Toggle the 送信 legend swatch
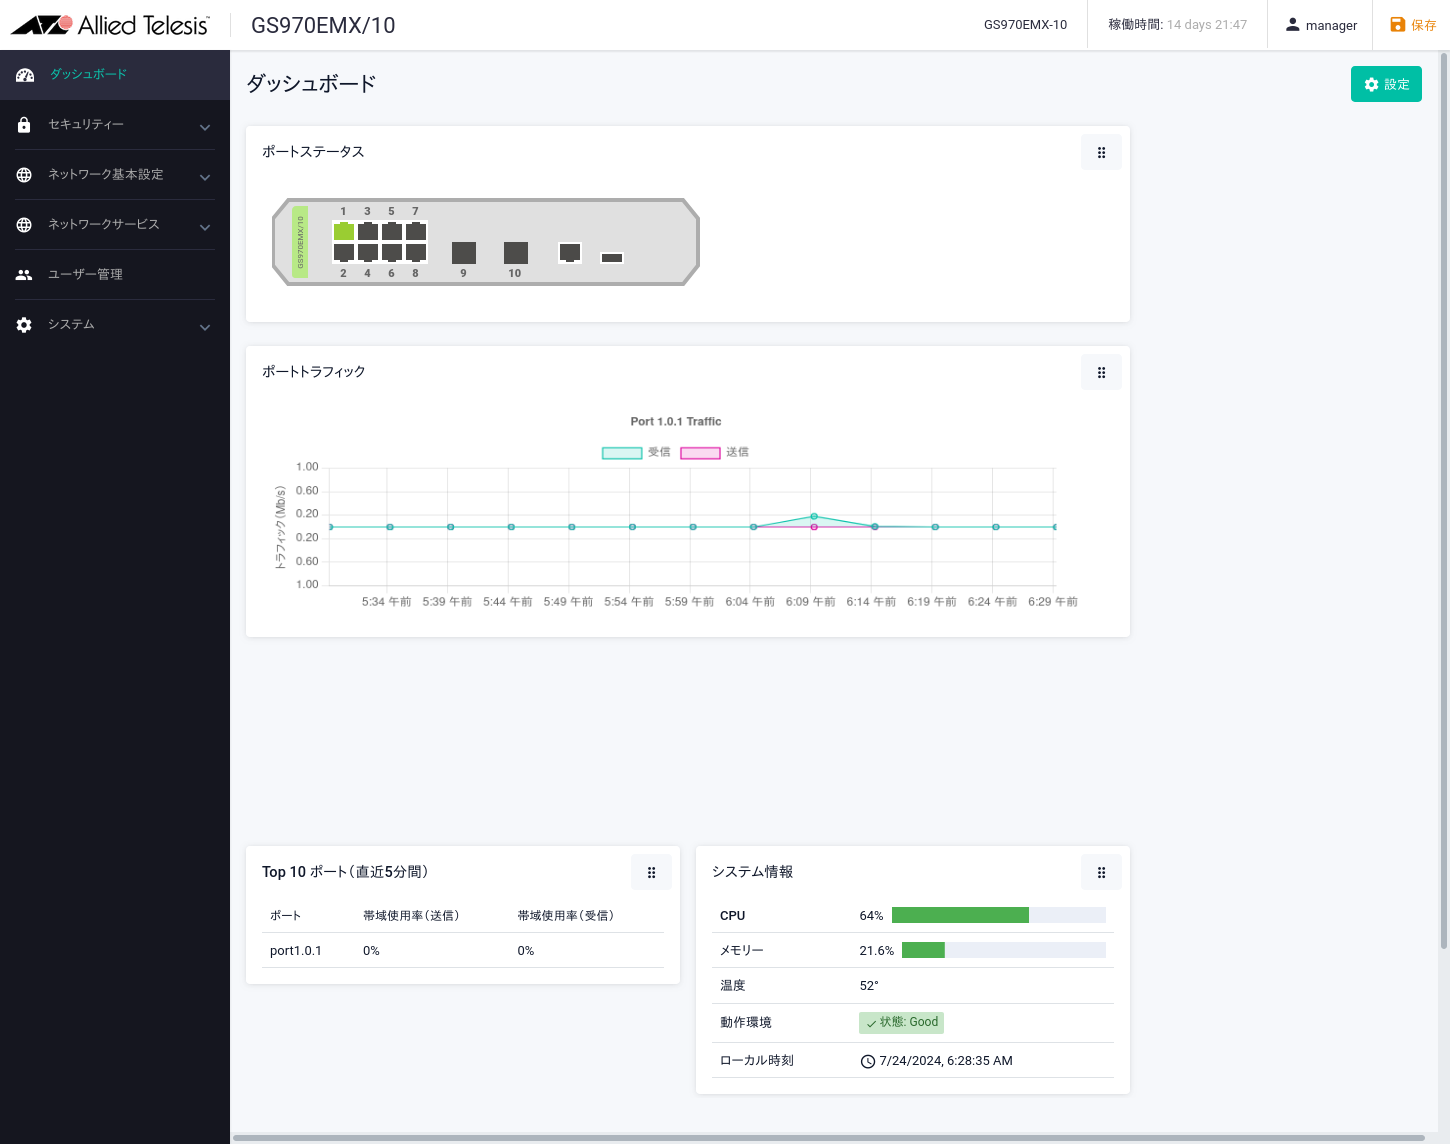 point(700,453)
